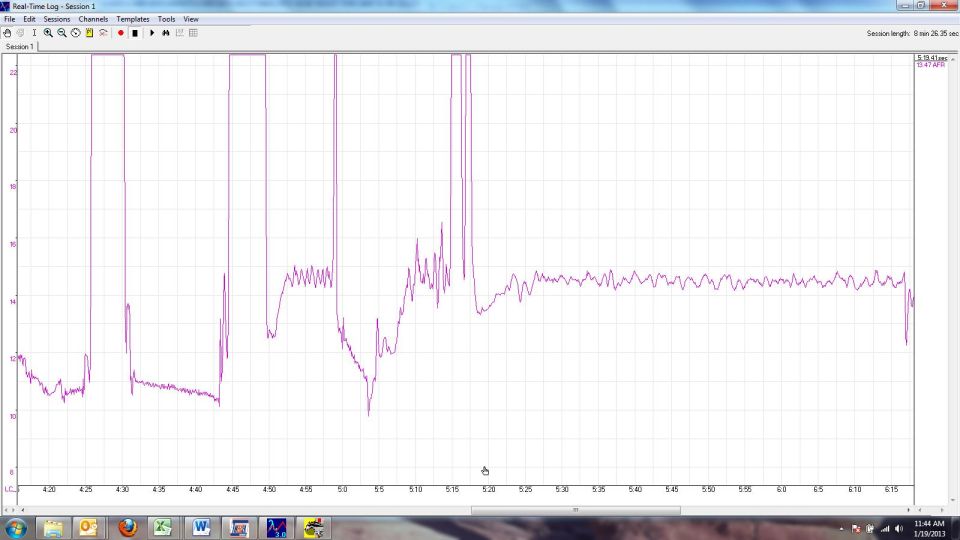Open the Sessions menu
Viewport: 960px width, 540px height.
click(57, 19)
